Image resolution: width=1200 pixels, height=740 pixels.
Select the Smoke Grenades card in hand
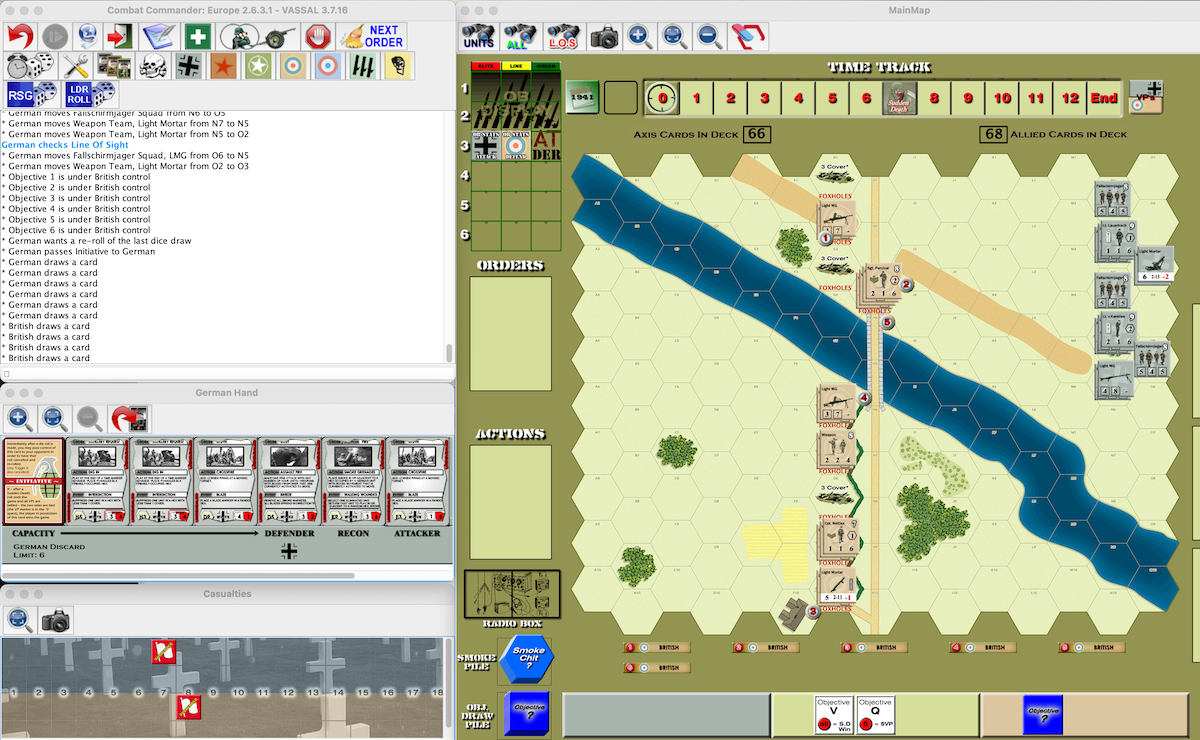(353, 481)
